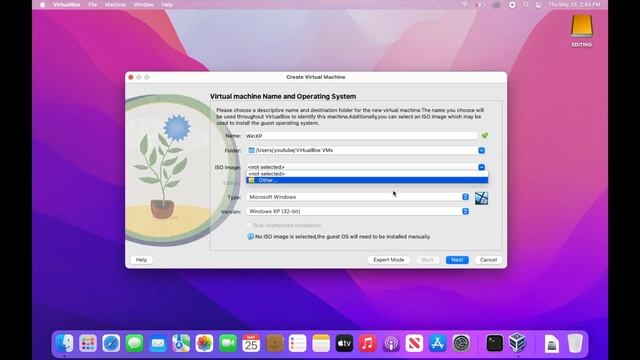The height and width of the screenshot is (360, 640).
Task: Open Apple TV app in dock
Action: point(344,343)
